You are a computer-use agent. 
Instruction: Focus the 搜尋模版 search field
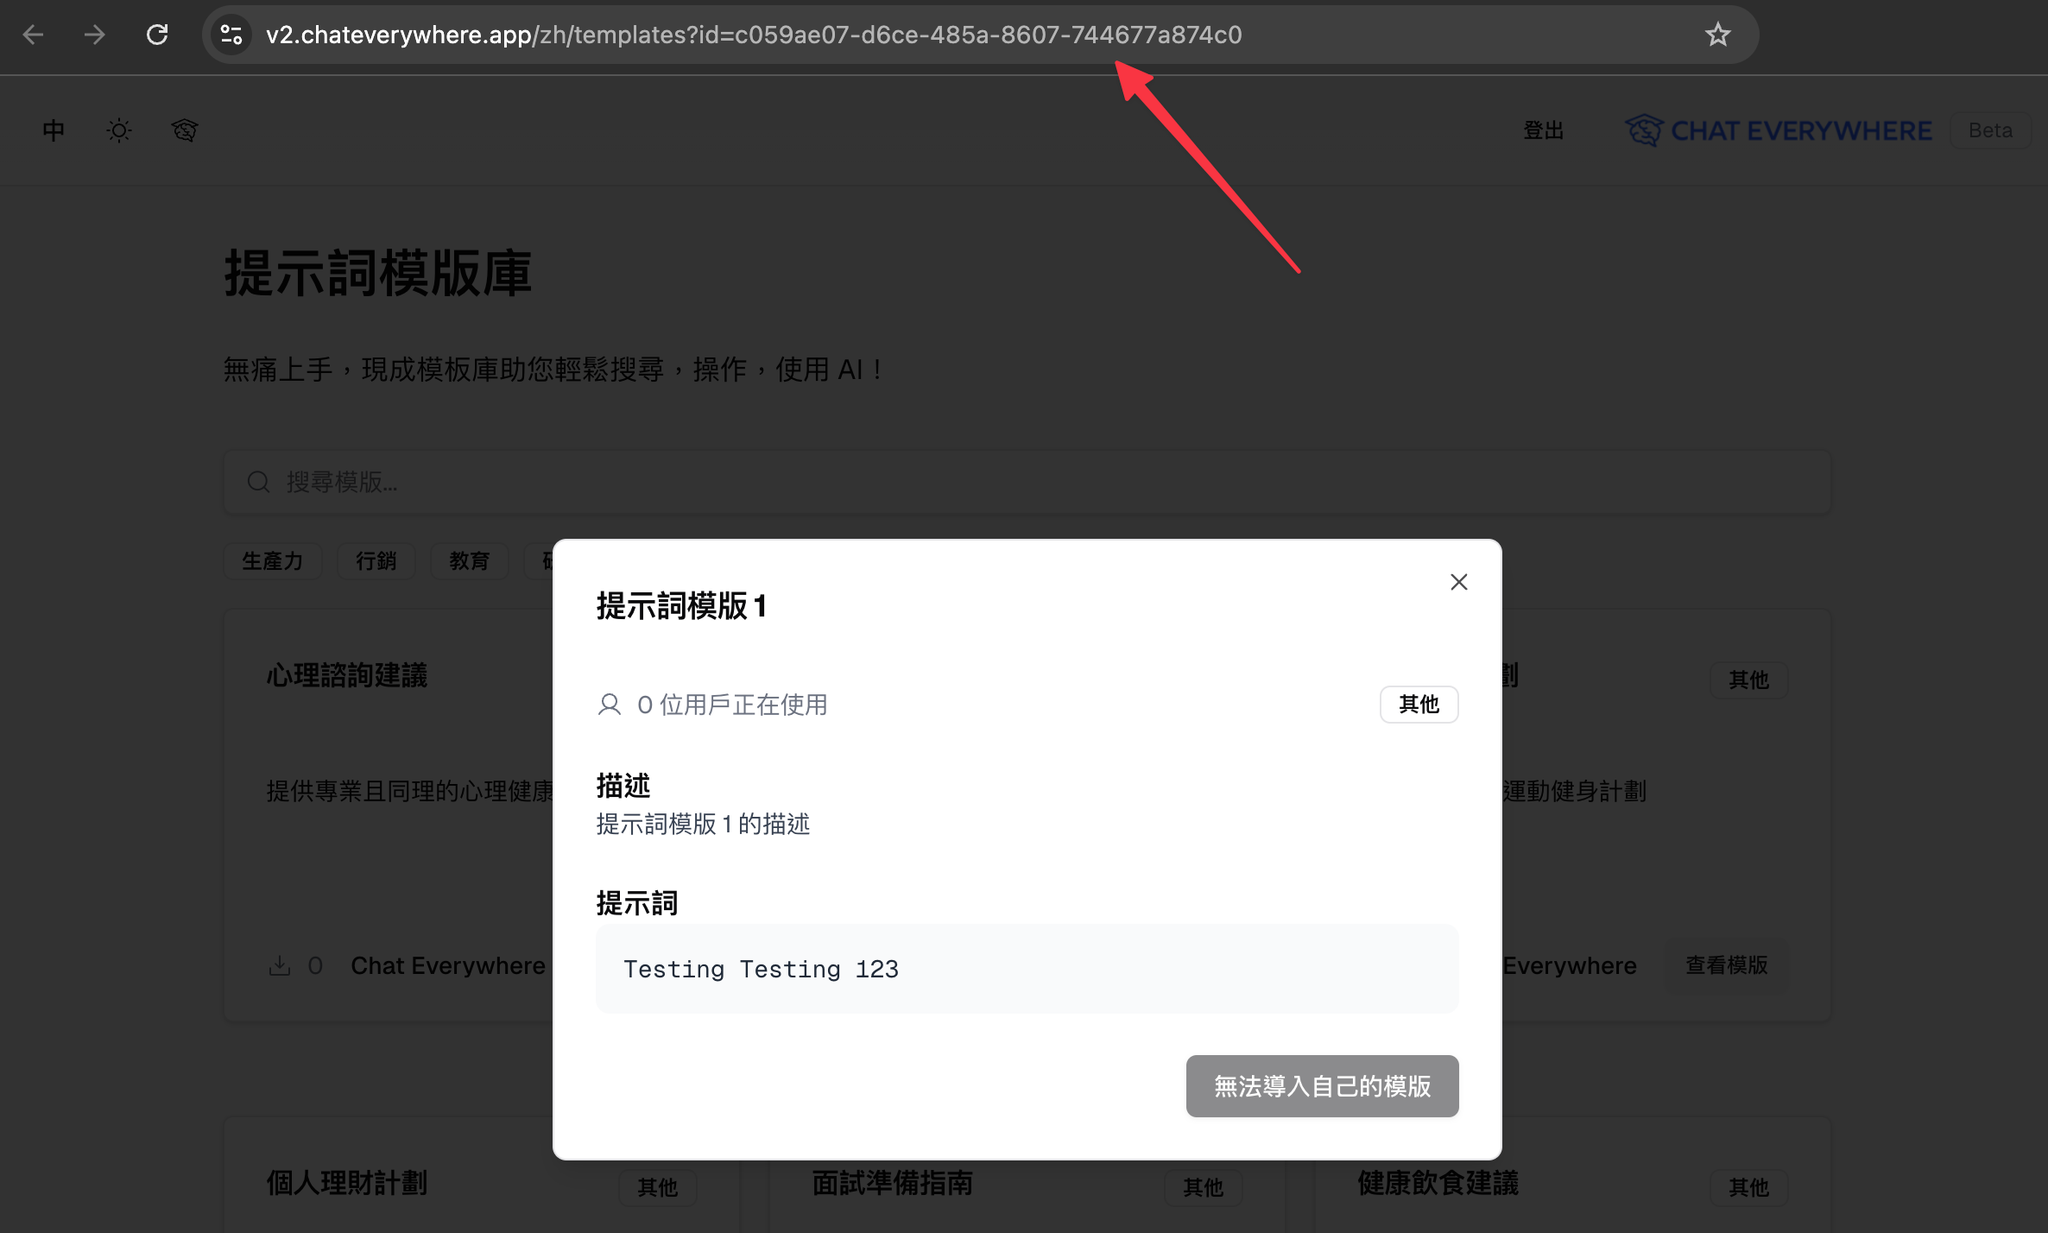[x=1027, y=482]
